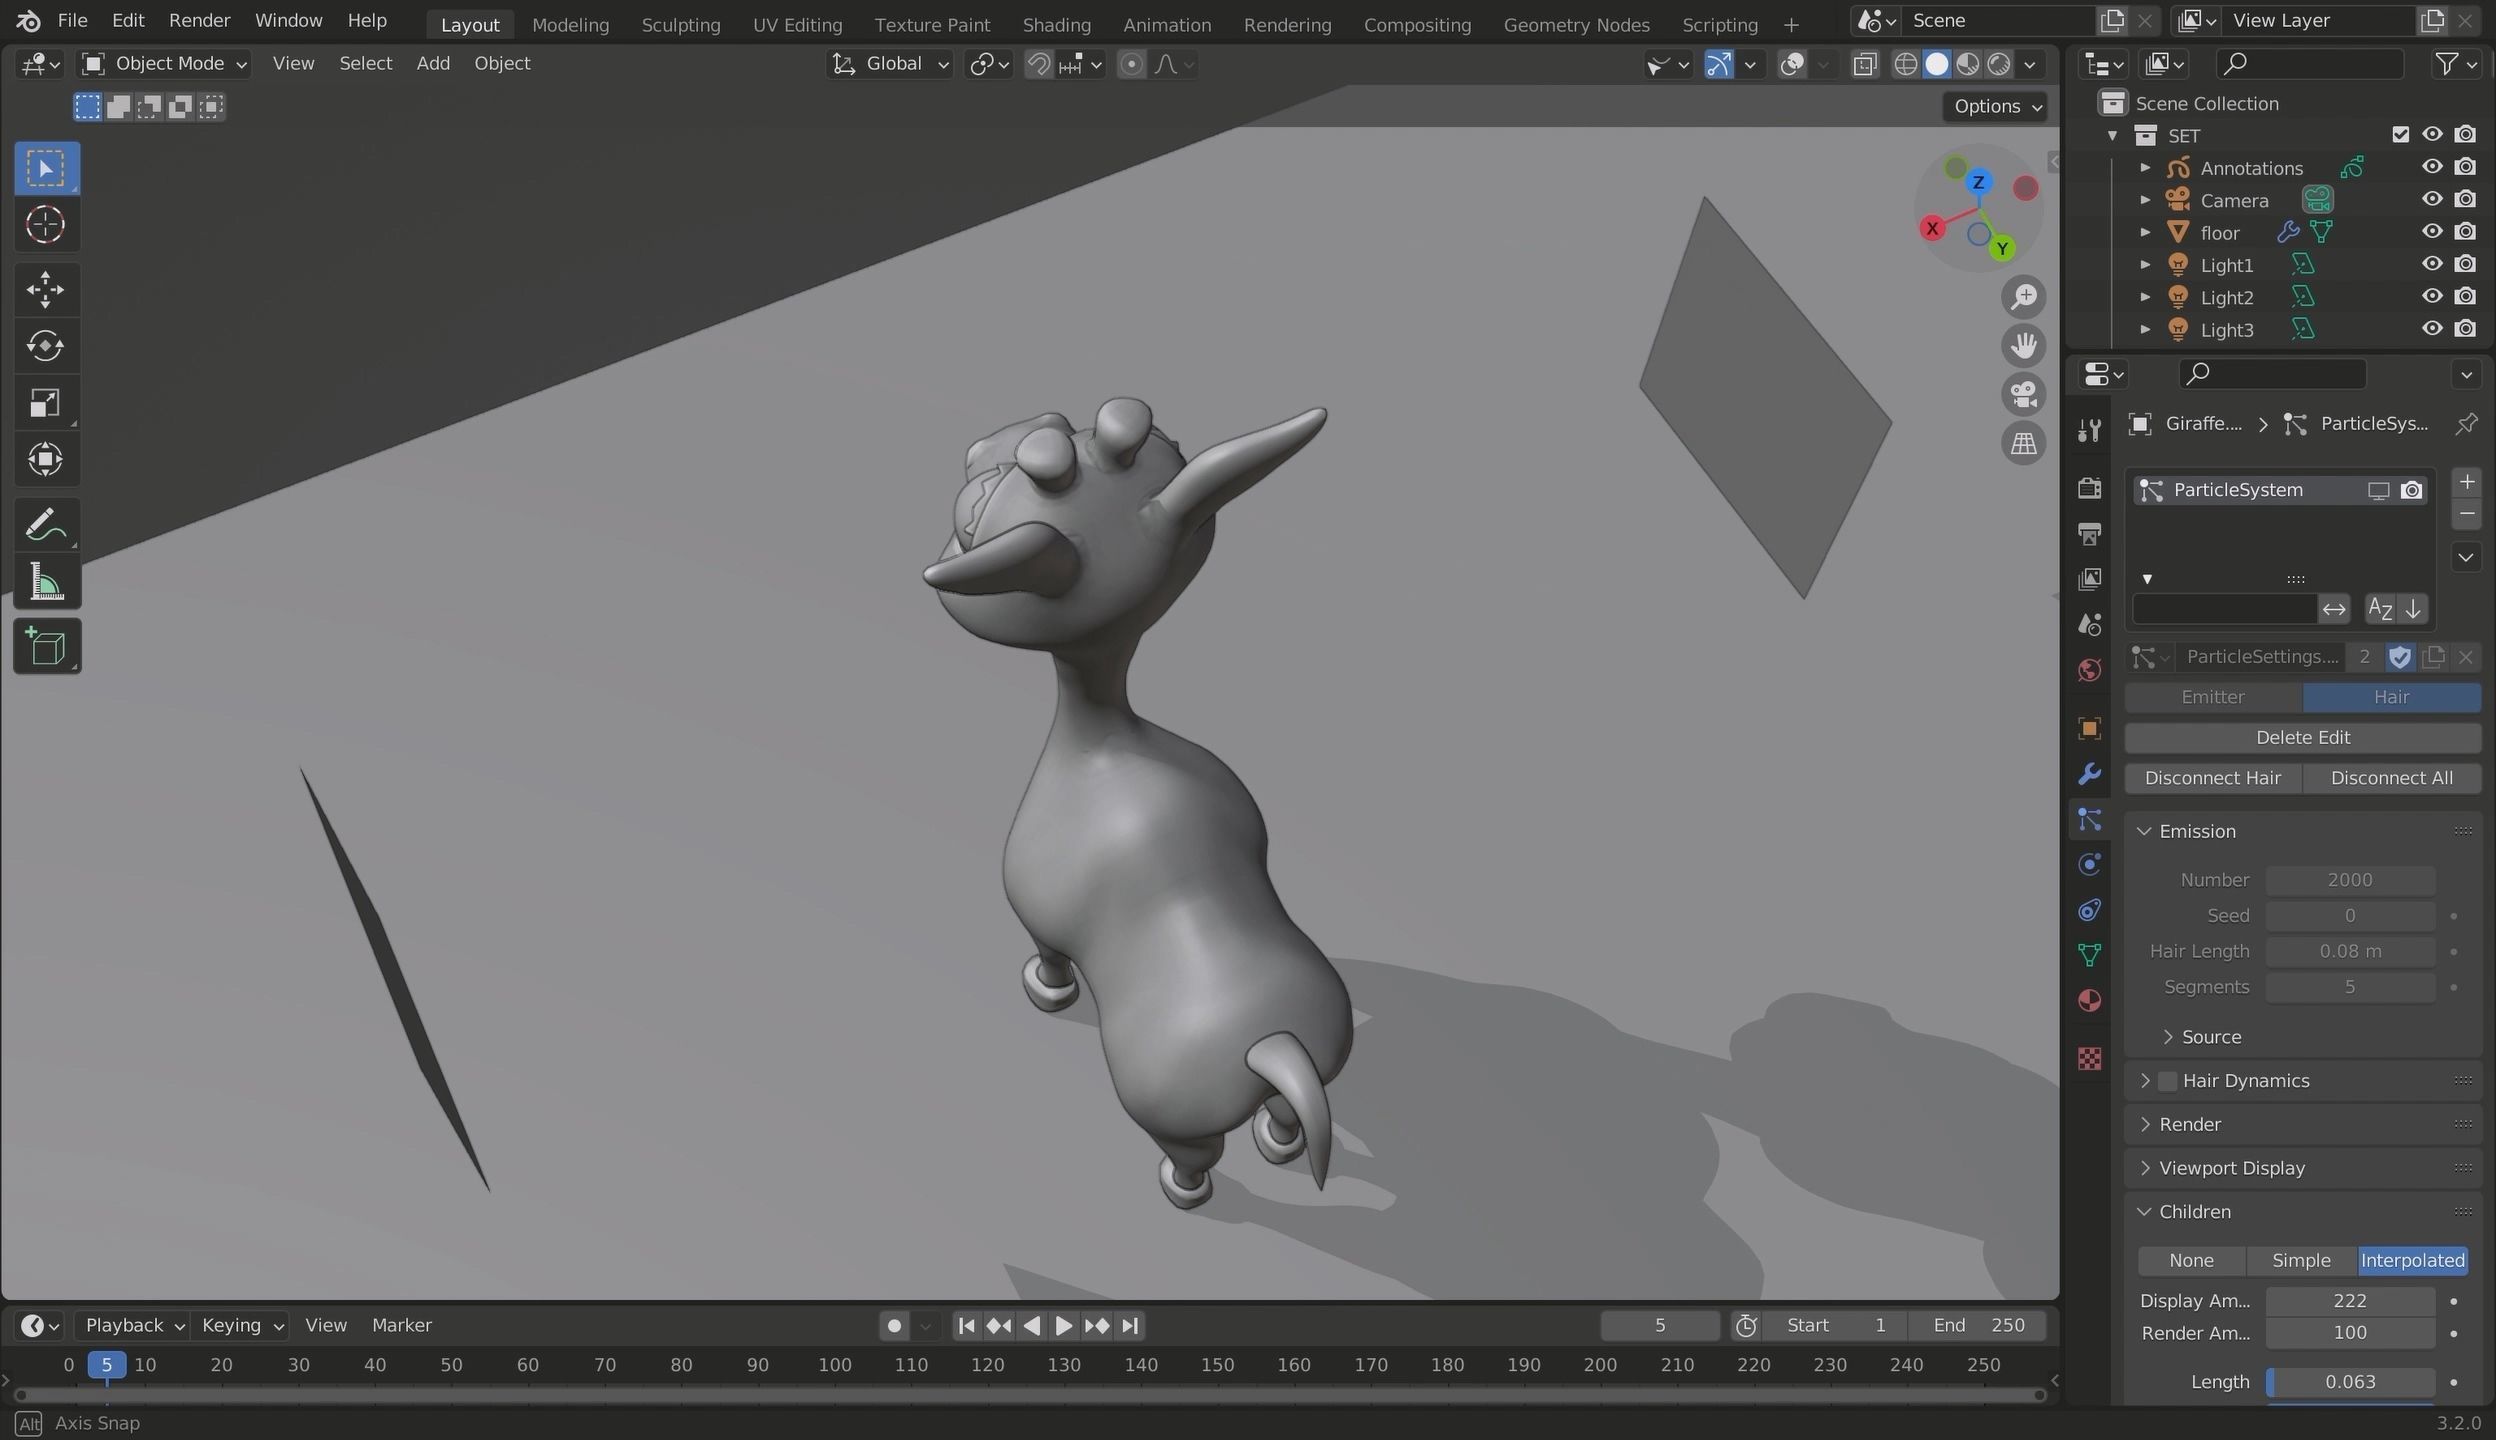Open the viewport Options dropdown
The image size is (2496, 1440).
(1995, 106)
